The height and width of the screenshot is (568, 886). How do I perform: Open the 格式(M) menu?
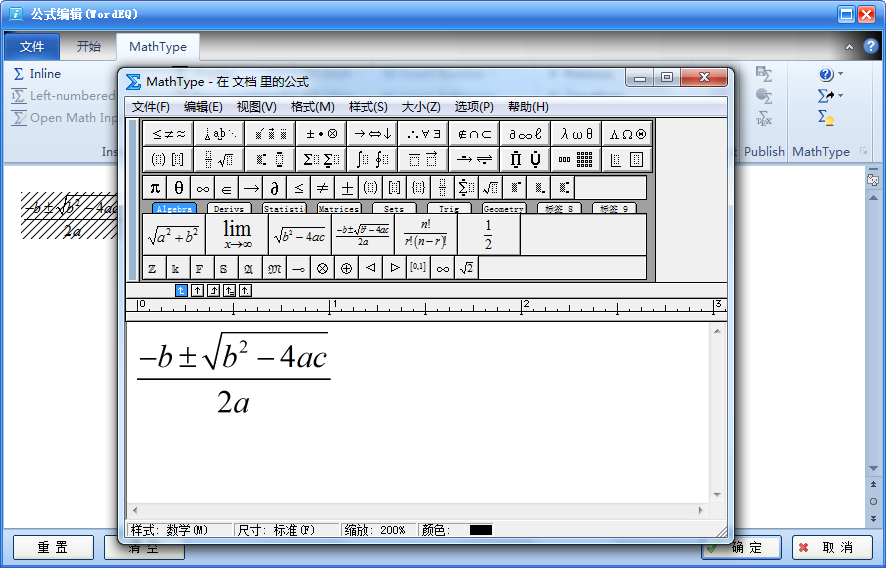tap(312, 107)
